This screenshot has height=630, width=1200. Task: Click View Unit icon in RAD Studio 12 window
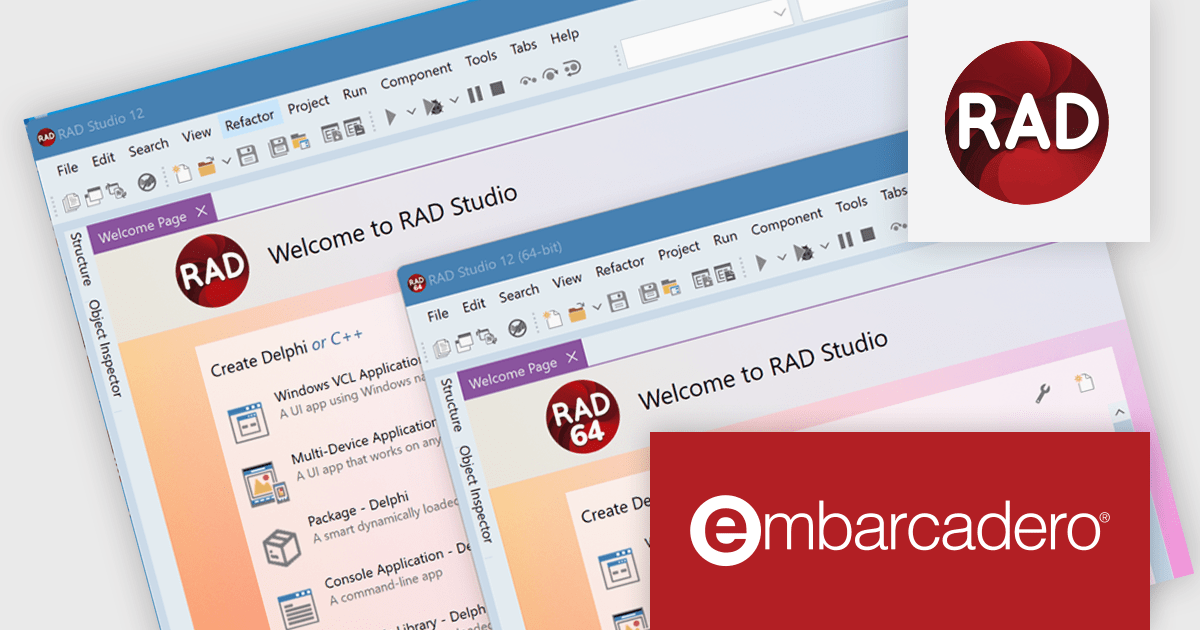coord(331,134)
